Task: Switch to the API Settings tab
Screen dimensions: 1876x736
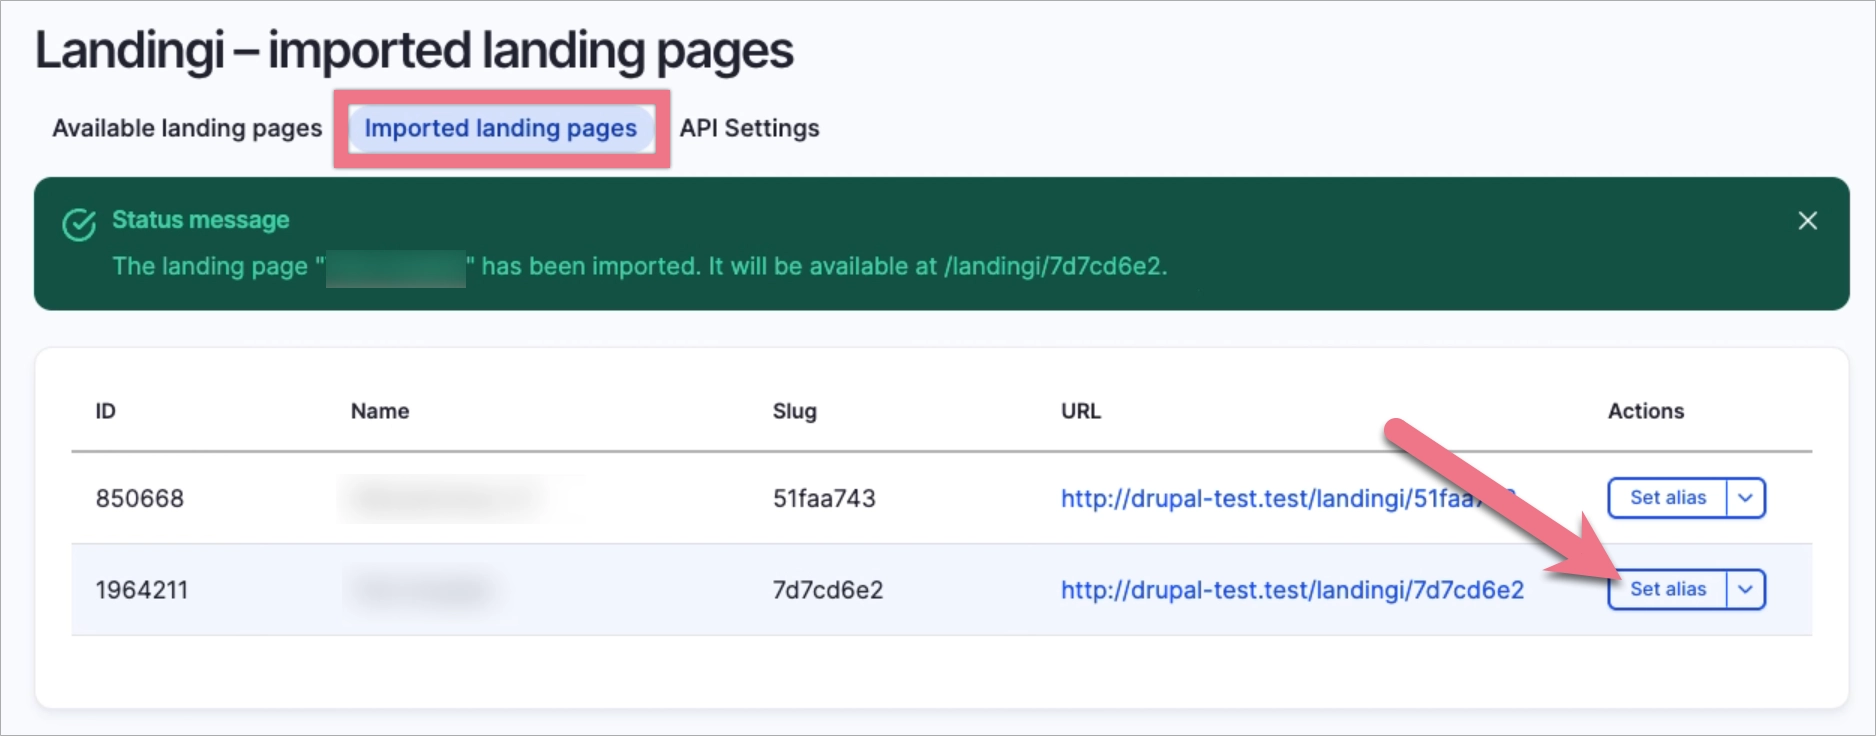Action: [750, 128]
